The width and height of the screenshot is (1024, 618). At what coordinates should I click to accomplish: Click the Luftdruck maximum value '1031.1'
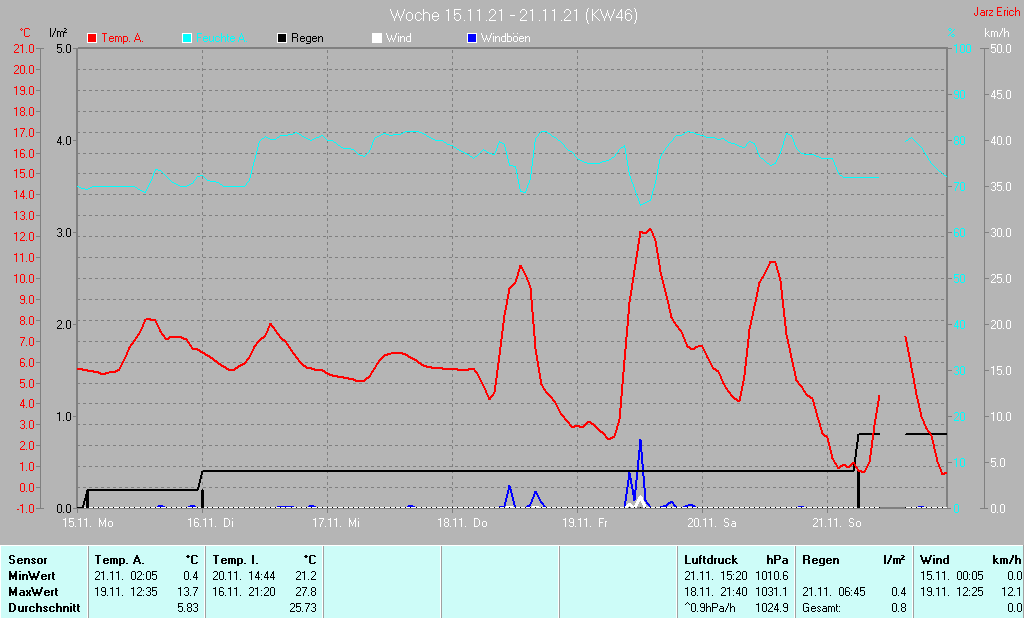tap(772, 592)
